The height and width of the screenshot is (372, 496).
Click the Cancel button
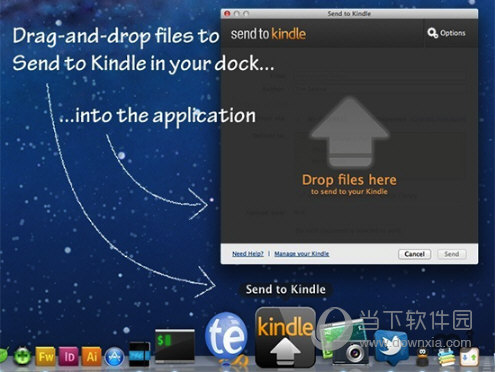(x=414, y=254)
